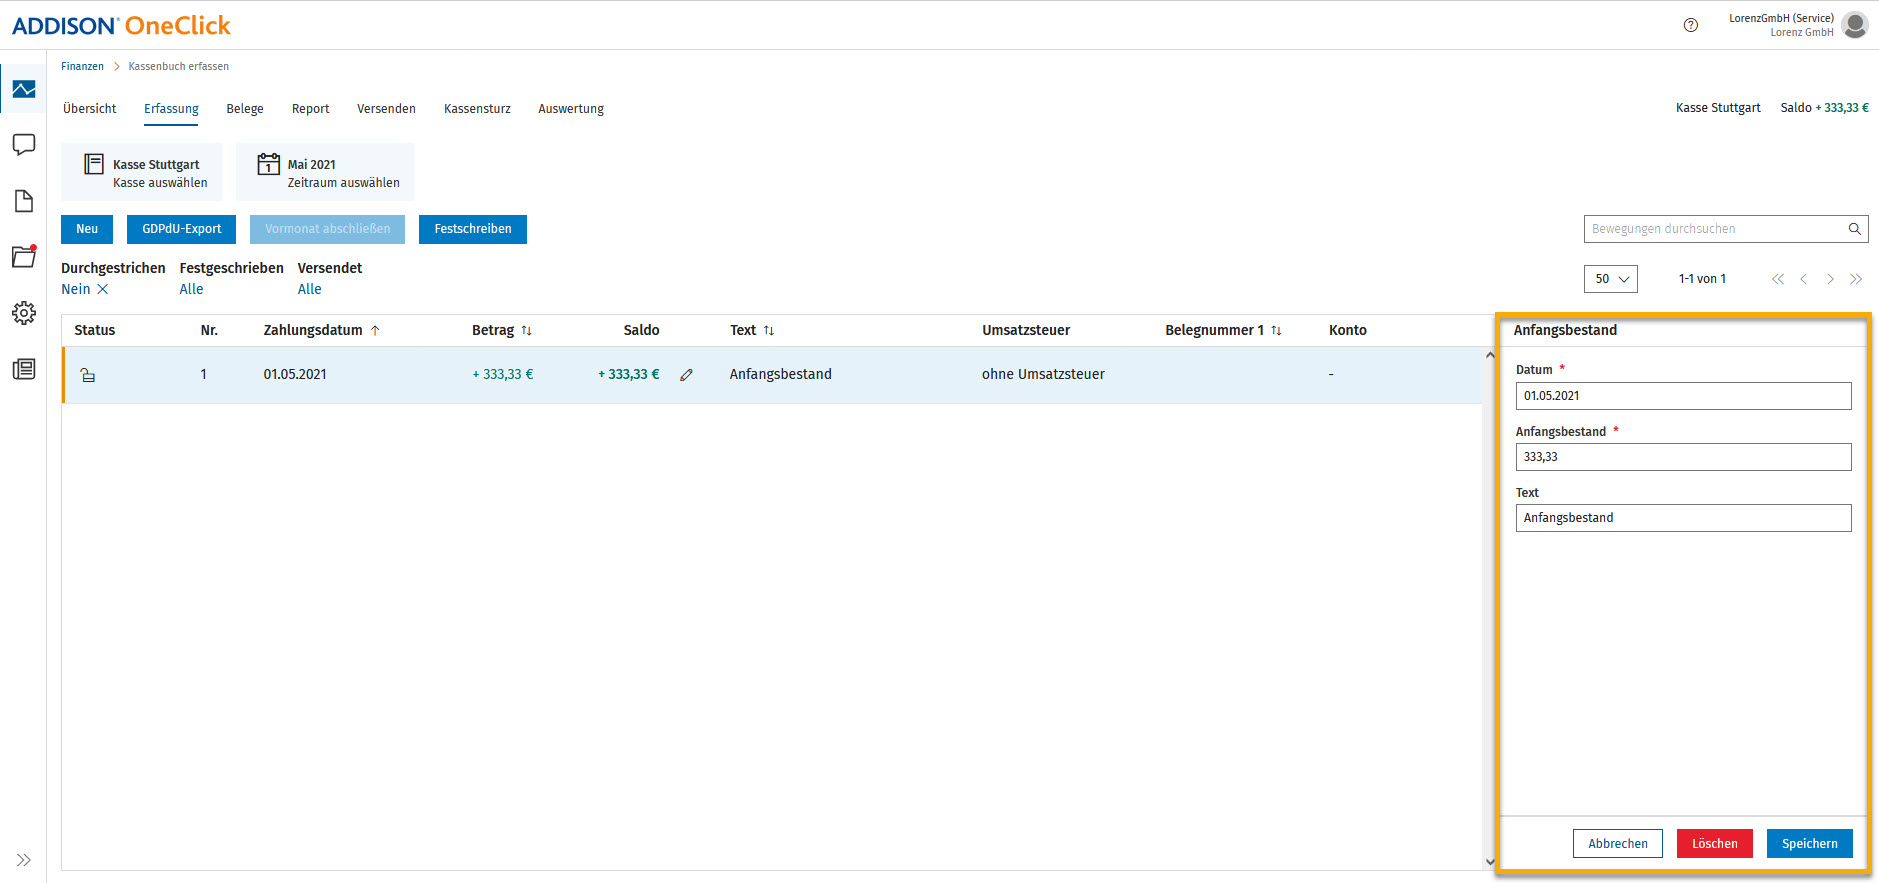
Task: Open the user profile avatar
Action: (x=1855, y=25)
